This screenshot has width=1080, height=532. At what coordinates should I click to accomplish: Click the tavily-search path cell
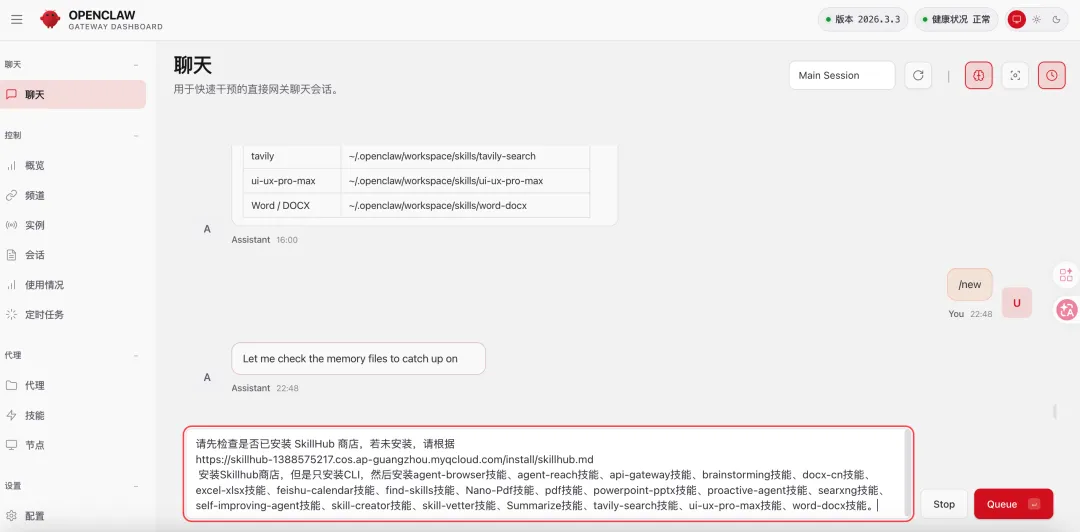pos(465,156)
